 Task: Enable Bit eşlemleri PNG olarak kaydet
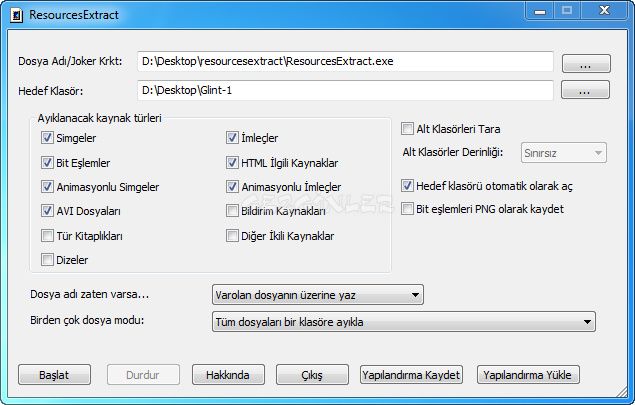[407, 209]
